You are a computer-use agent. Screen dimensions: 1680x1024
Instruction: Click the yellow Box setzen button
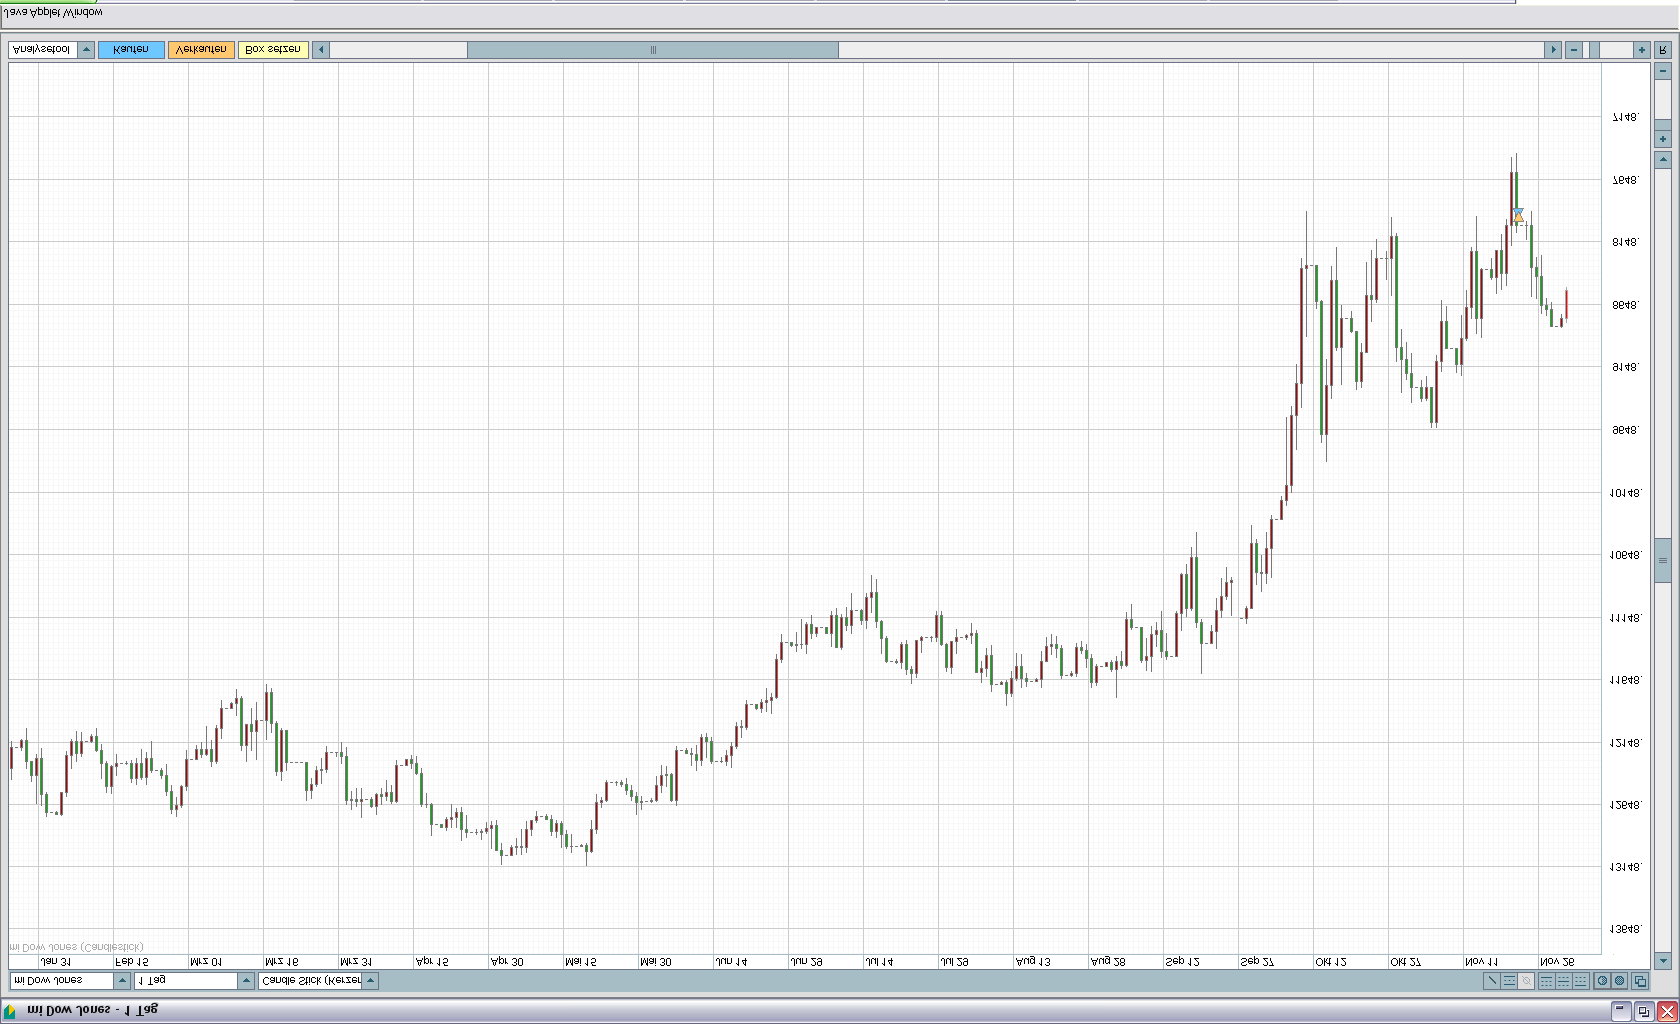[273, 50]
